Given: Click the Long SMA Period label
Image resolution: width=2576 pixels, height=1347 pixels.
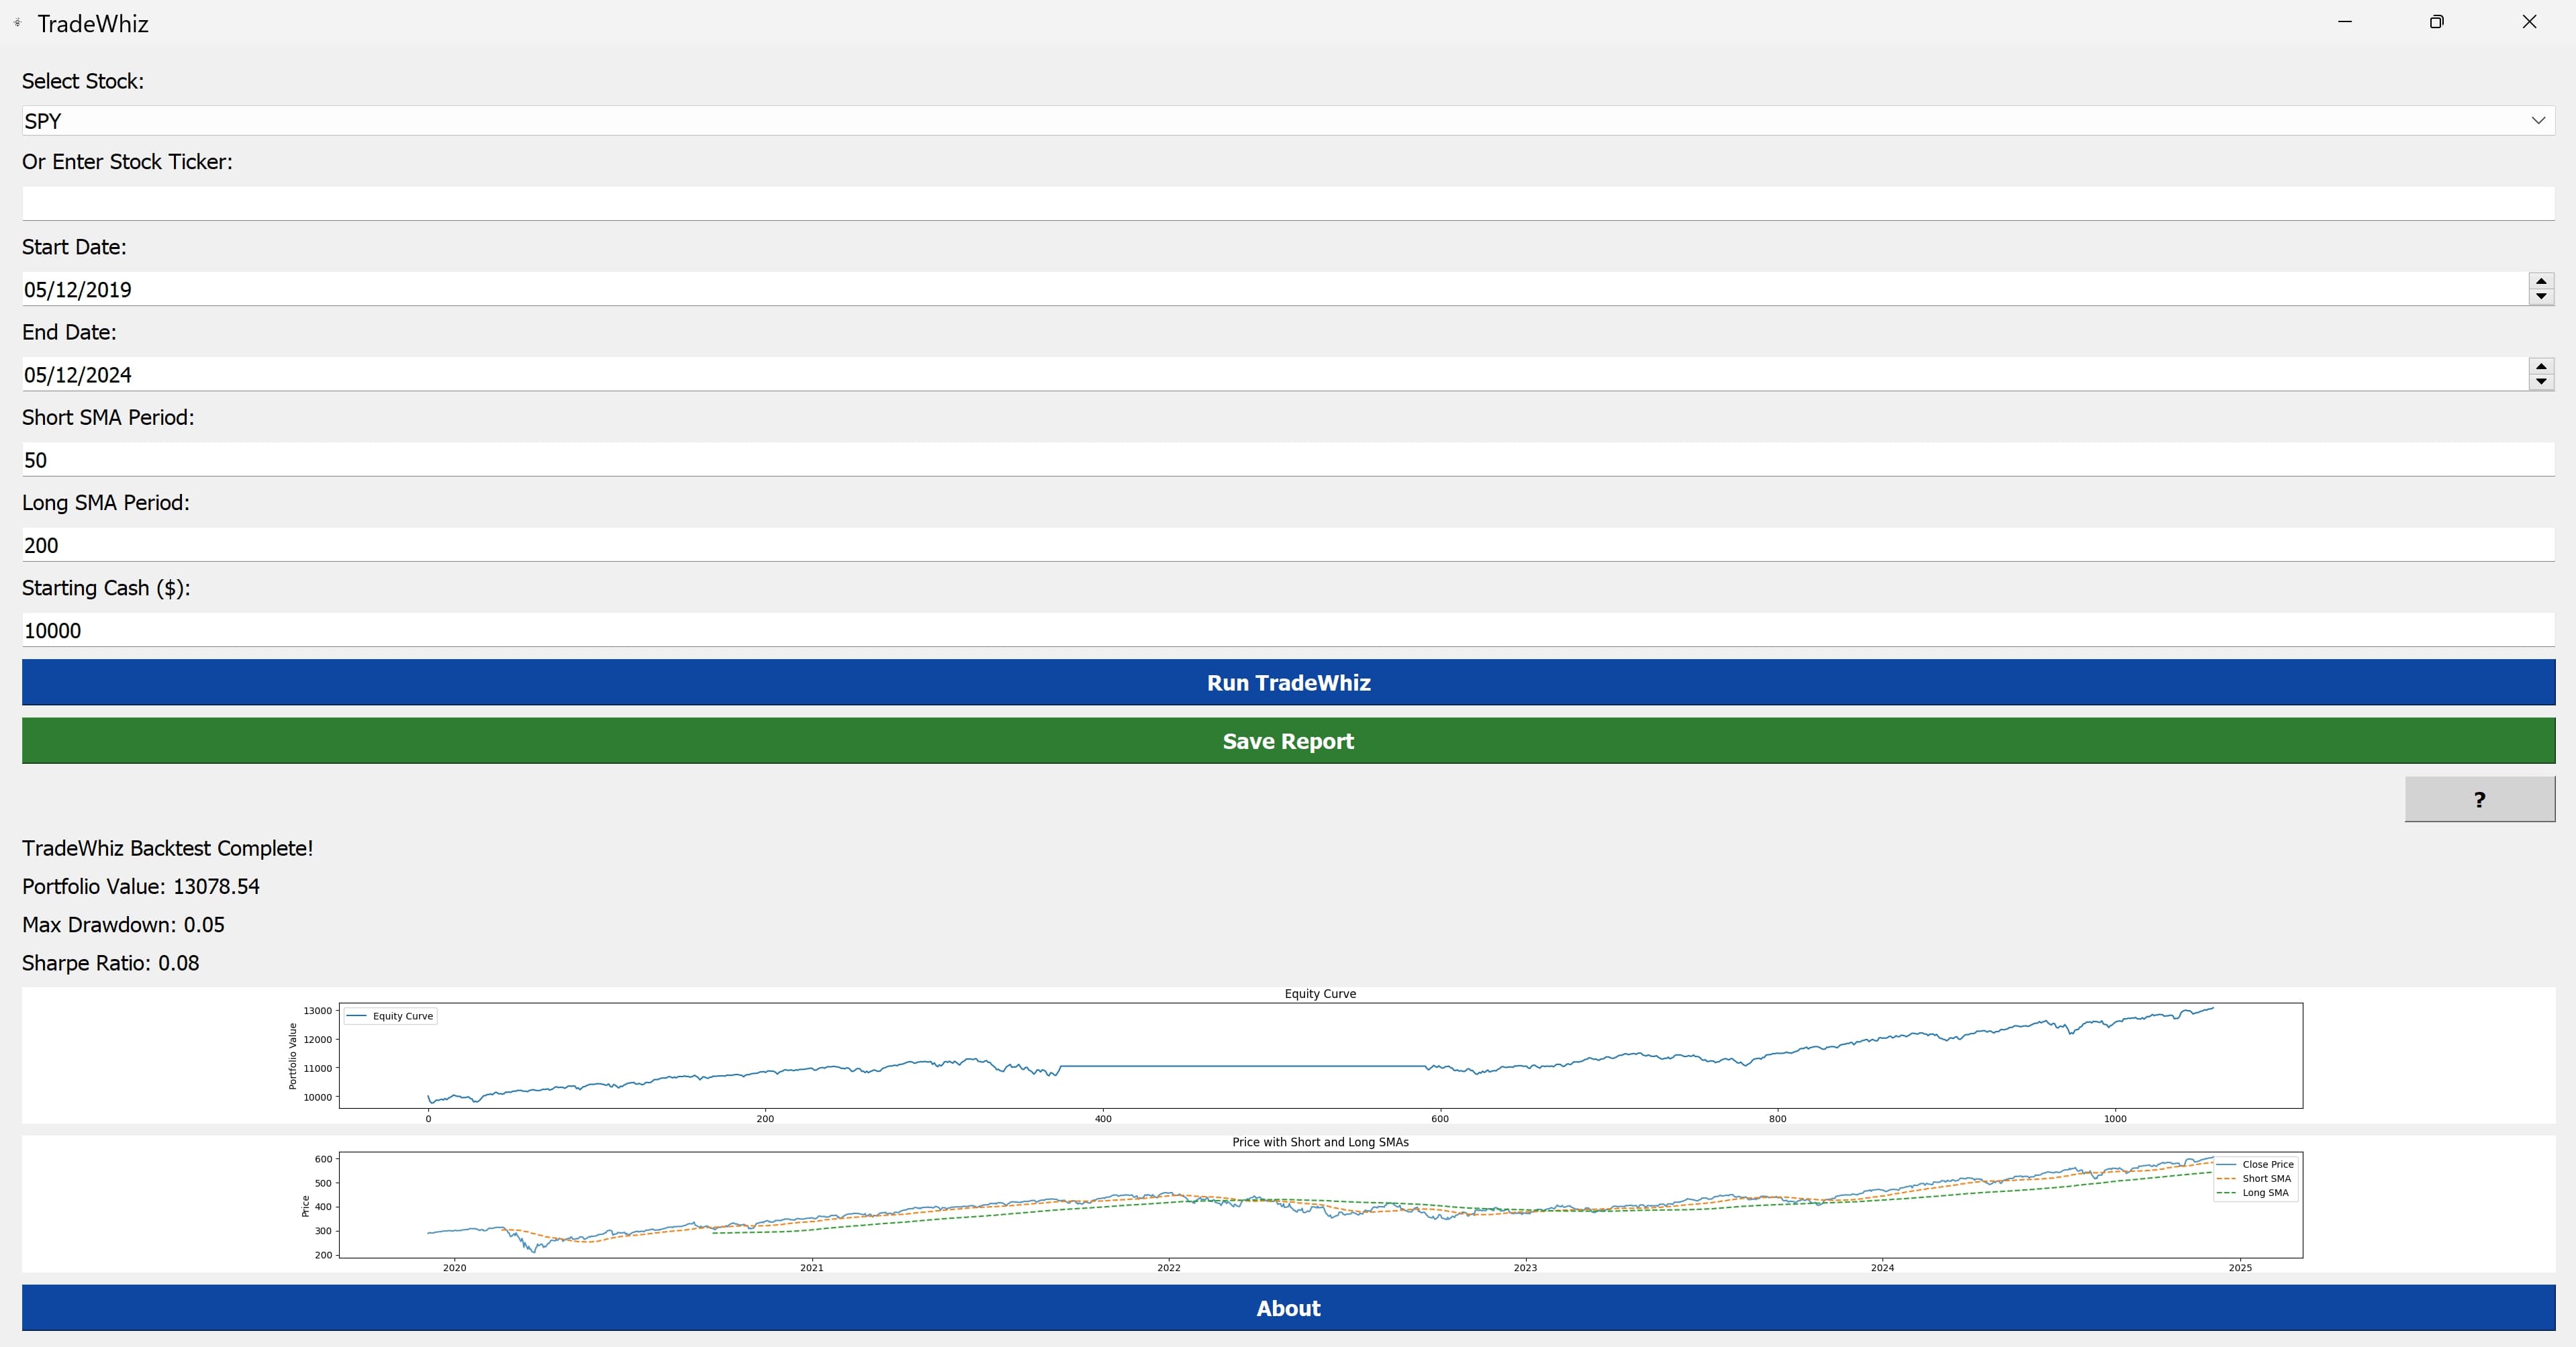Looking at the screenshot, I should (106, 503).
